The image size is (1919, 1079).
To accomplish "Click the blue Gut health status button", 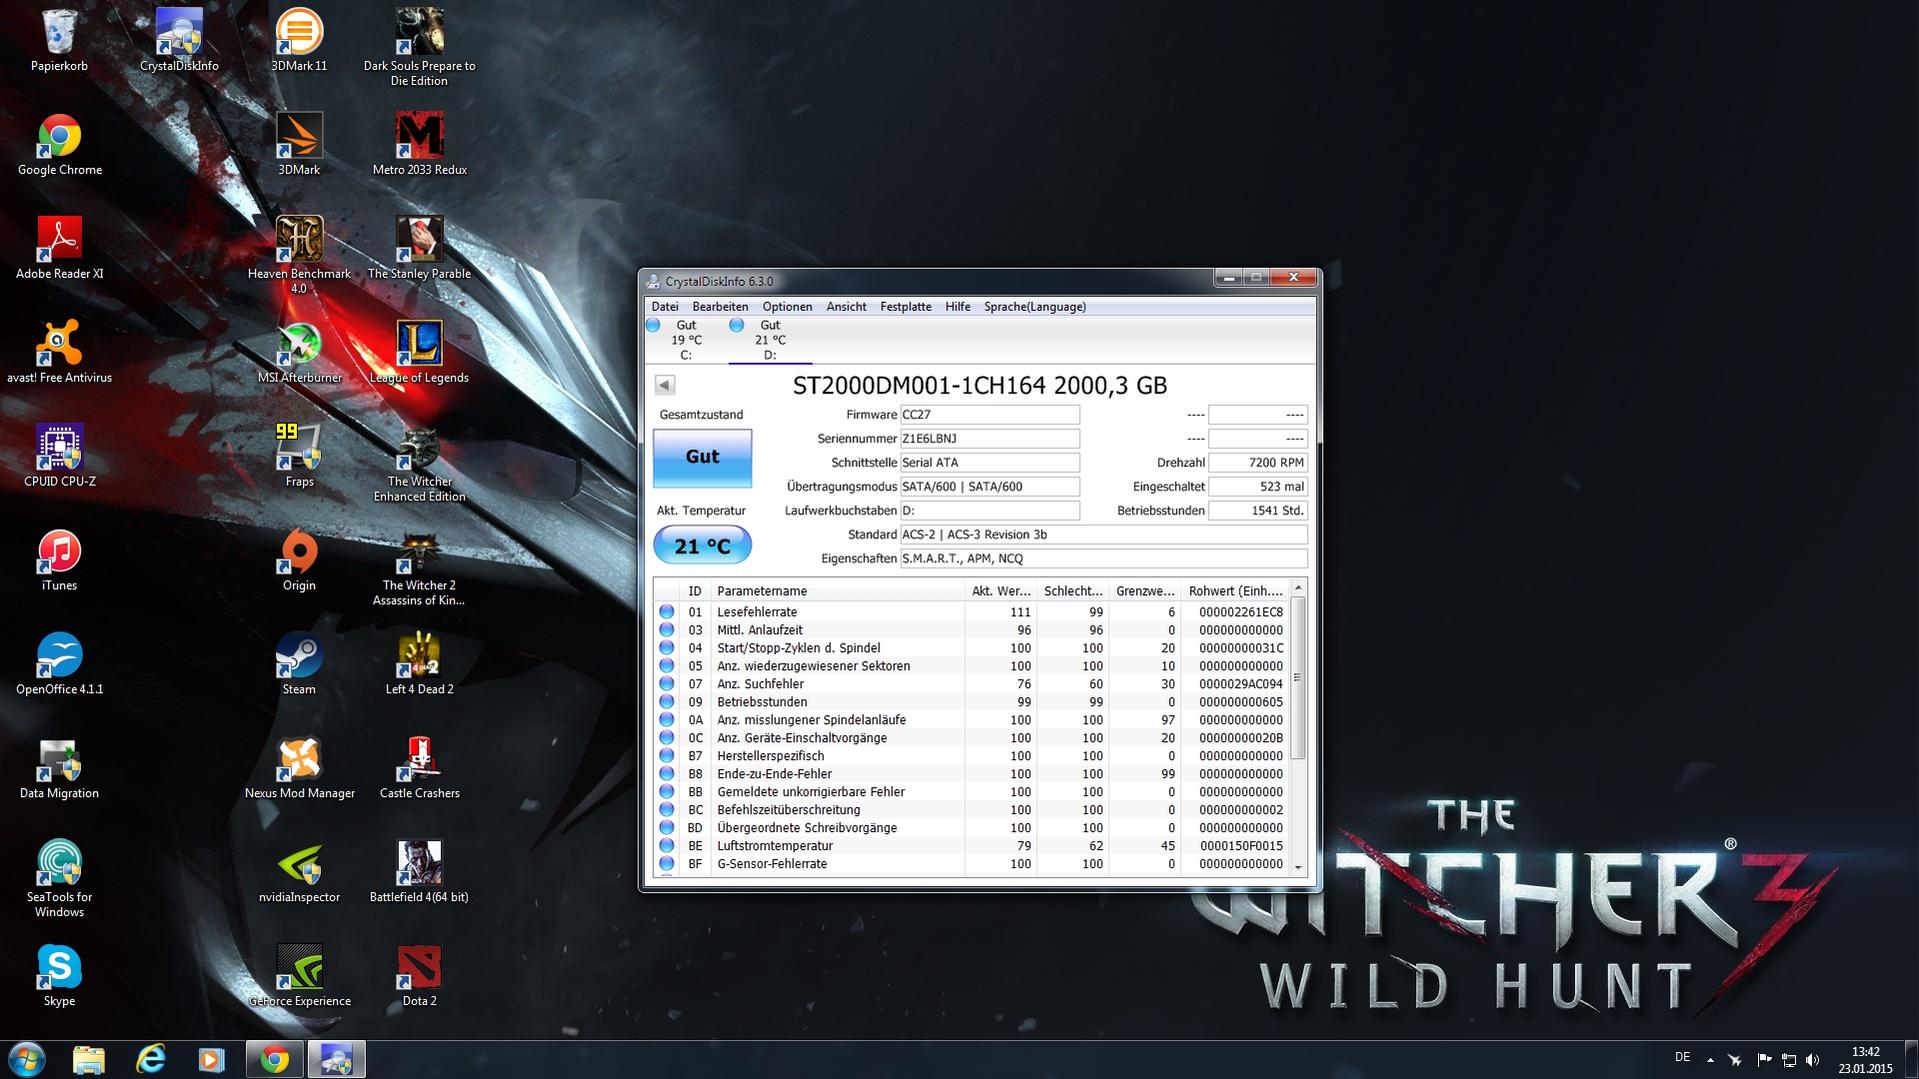I will tap(702, 457).
